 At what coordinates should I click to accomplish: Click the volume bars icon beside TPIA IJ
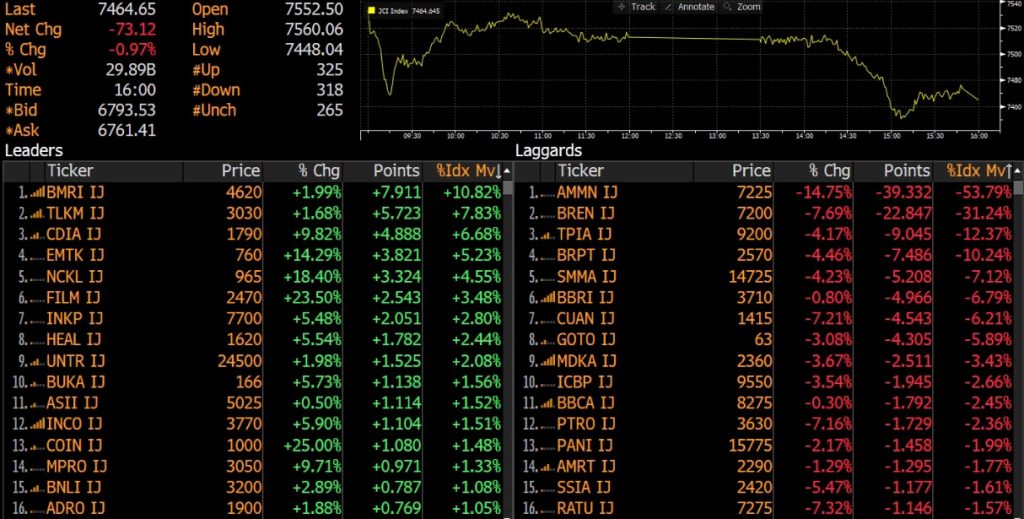[x=548, y=234]
